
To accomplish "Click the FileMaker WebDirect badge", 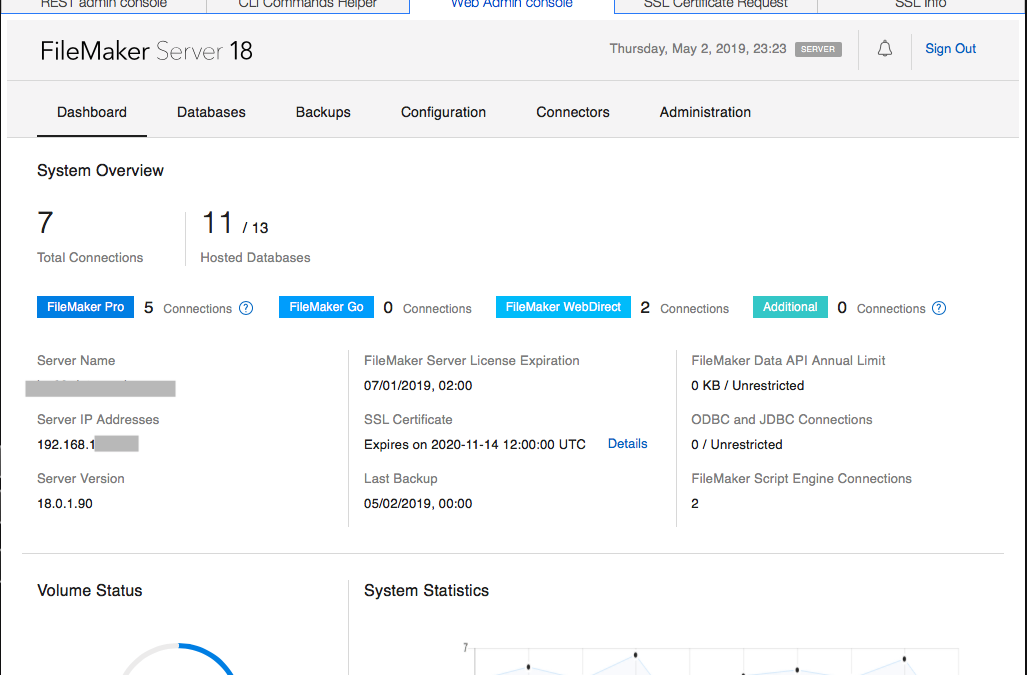I will (563, 307).
